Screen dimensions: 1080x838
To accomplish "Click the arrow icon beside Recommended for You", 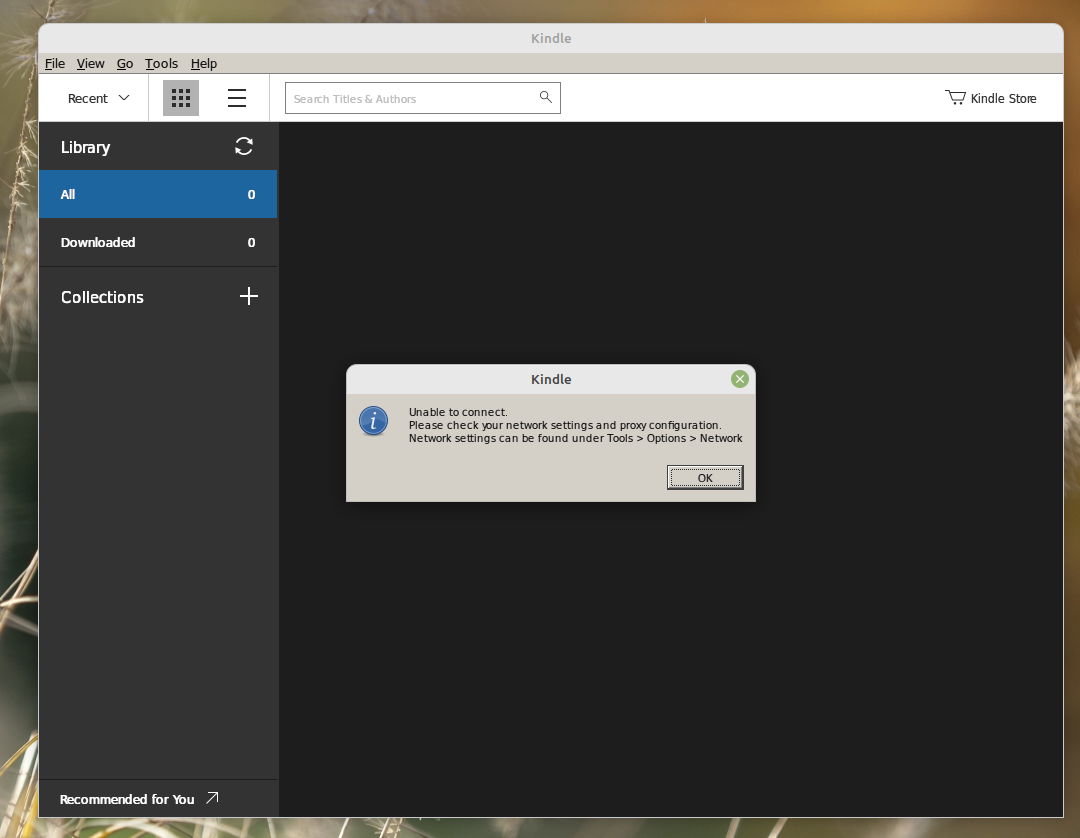I will pos(212,797).
